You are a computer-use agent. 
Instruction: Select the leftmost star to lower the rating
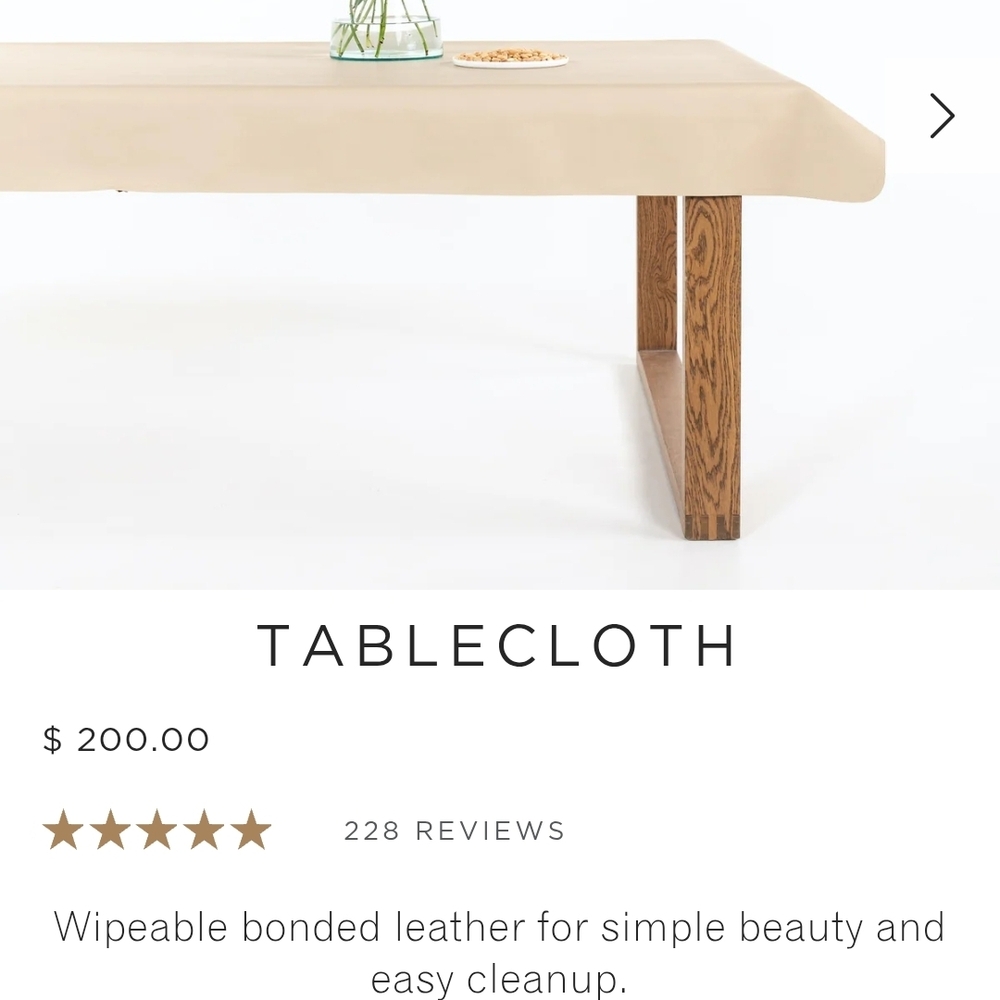63,828
